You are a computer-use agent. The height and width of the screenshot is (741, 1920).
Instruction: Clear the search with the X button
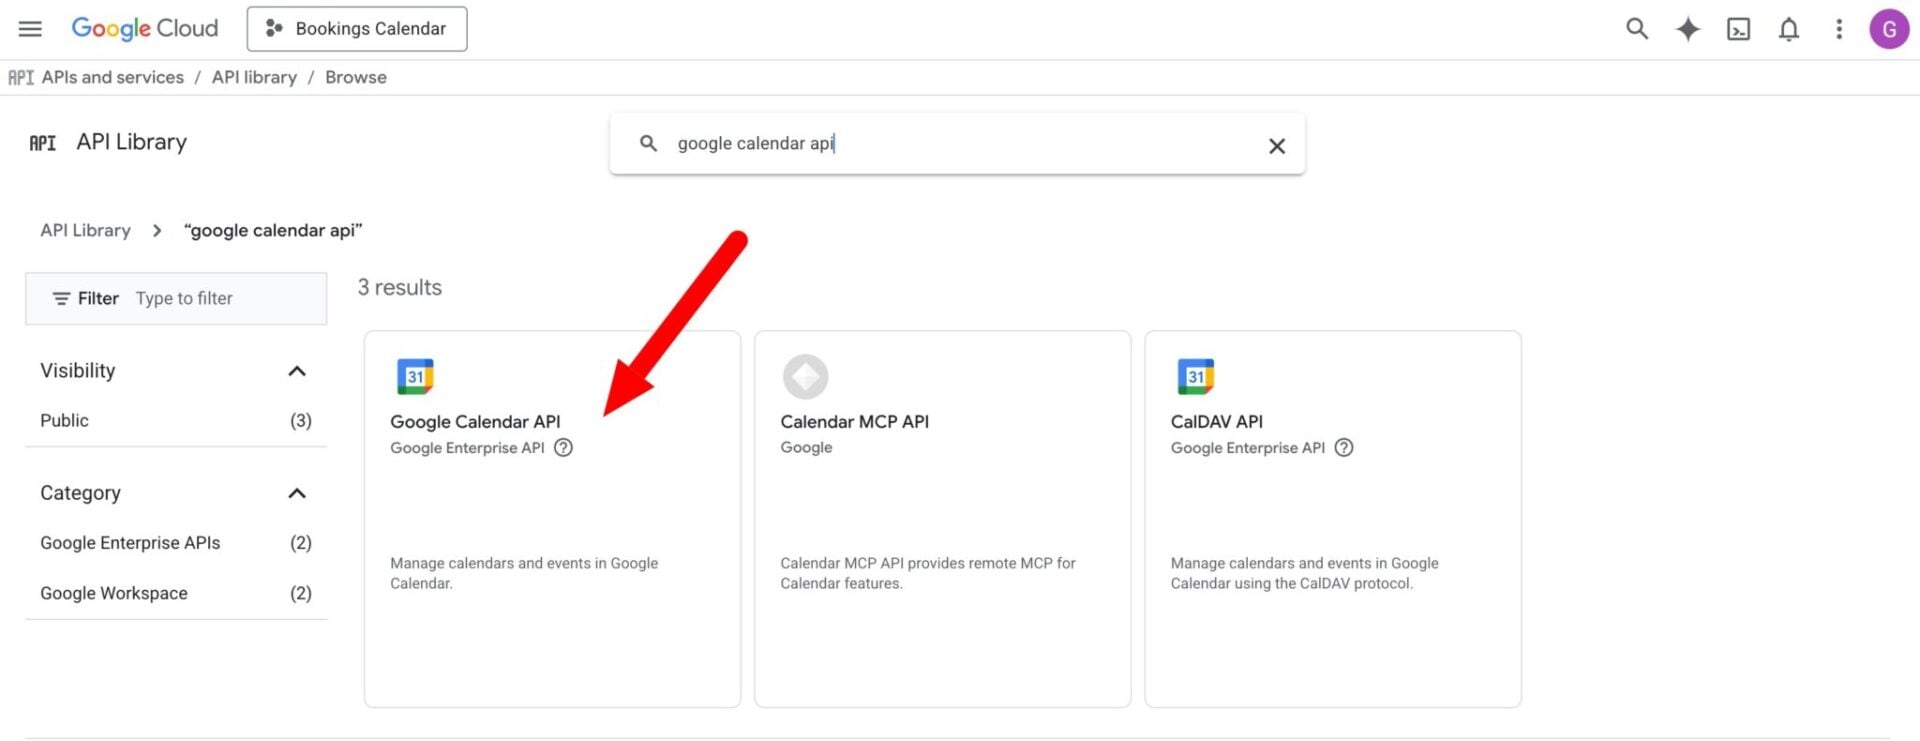1277,146
